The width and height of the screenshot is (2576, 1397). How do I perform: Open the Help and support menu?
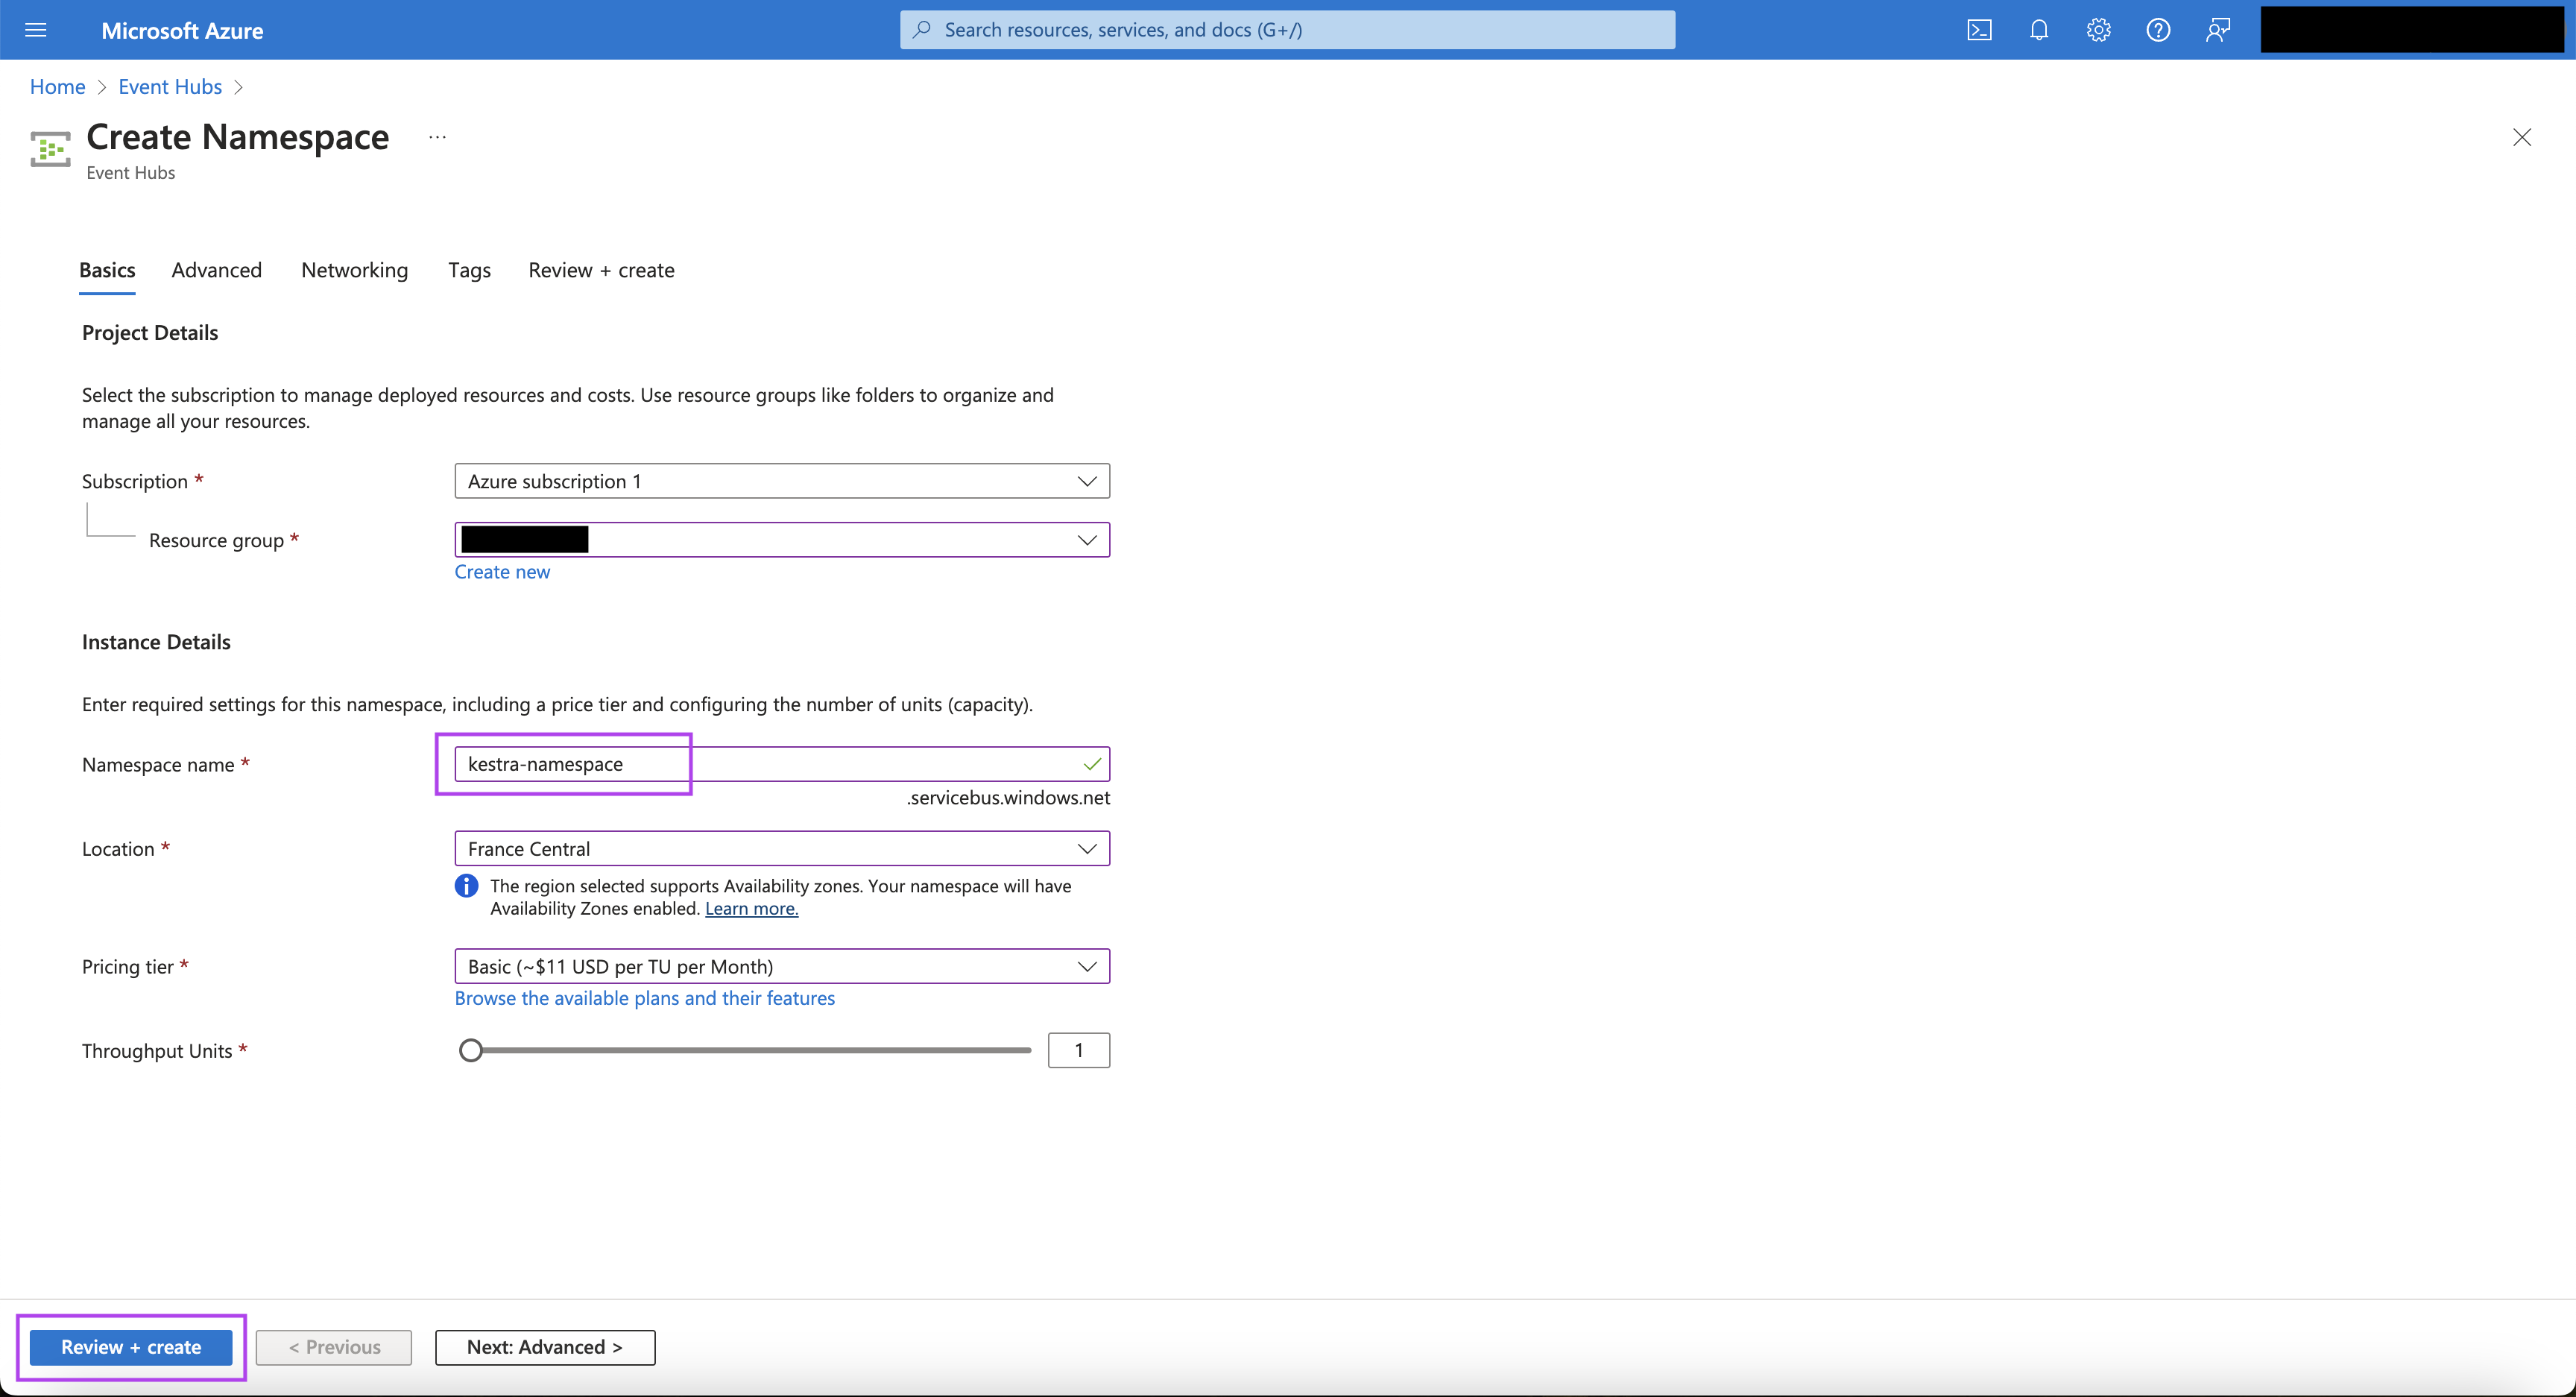[2157, 29]
